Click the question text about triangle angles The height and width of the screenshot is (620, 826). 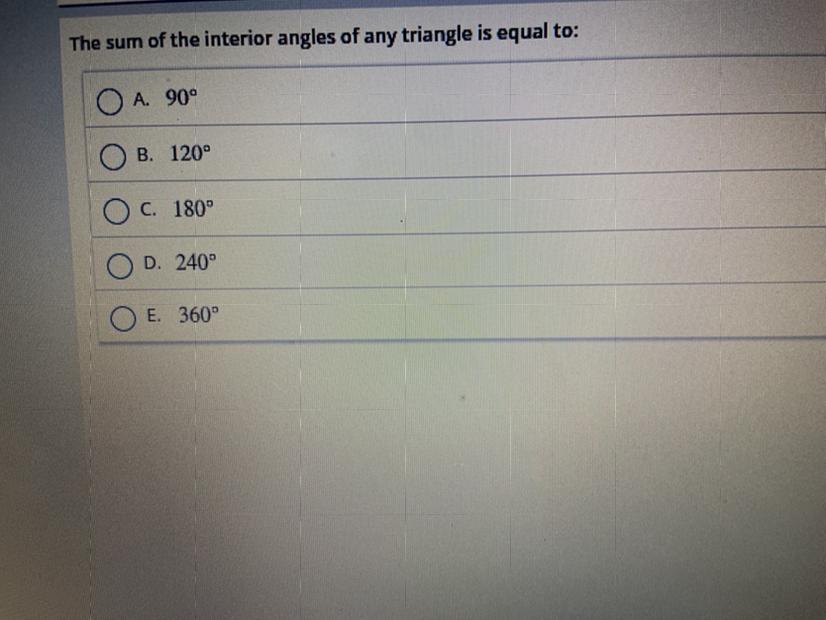[x=324, y=37]
